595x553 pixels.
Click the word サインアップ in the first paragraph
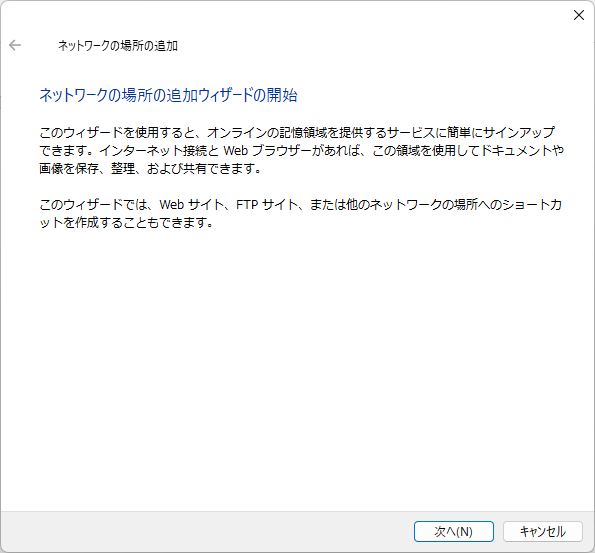click(x=519, y=132)
